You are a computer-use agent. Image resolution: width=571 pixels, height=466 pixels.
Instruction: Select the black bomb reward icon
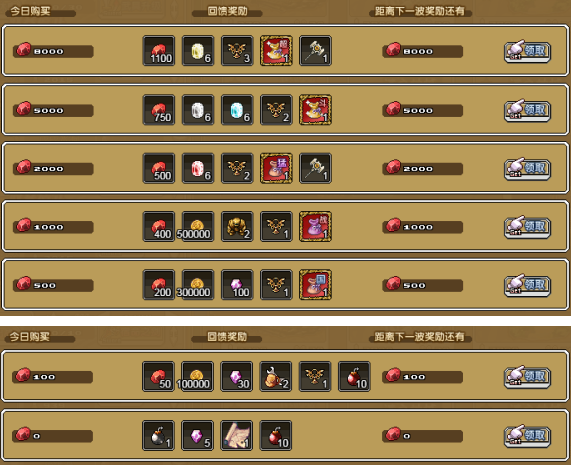(x=158, y=435)
